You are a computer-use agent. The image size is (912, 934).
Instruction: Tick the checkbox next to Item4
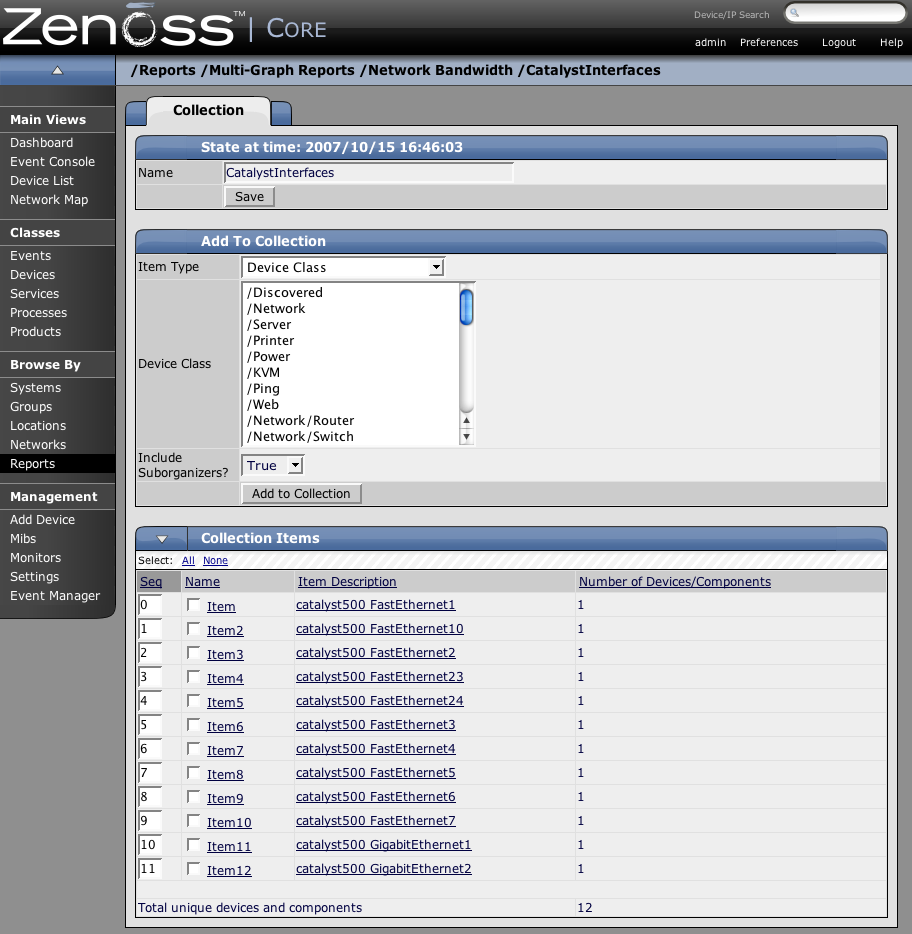193,677
